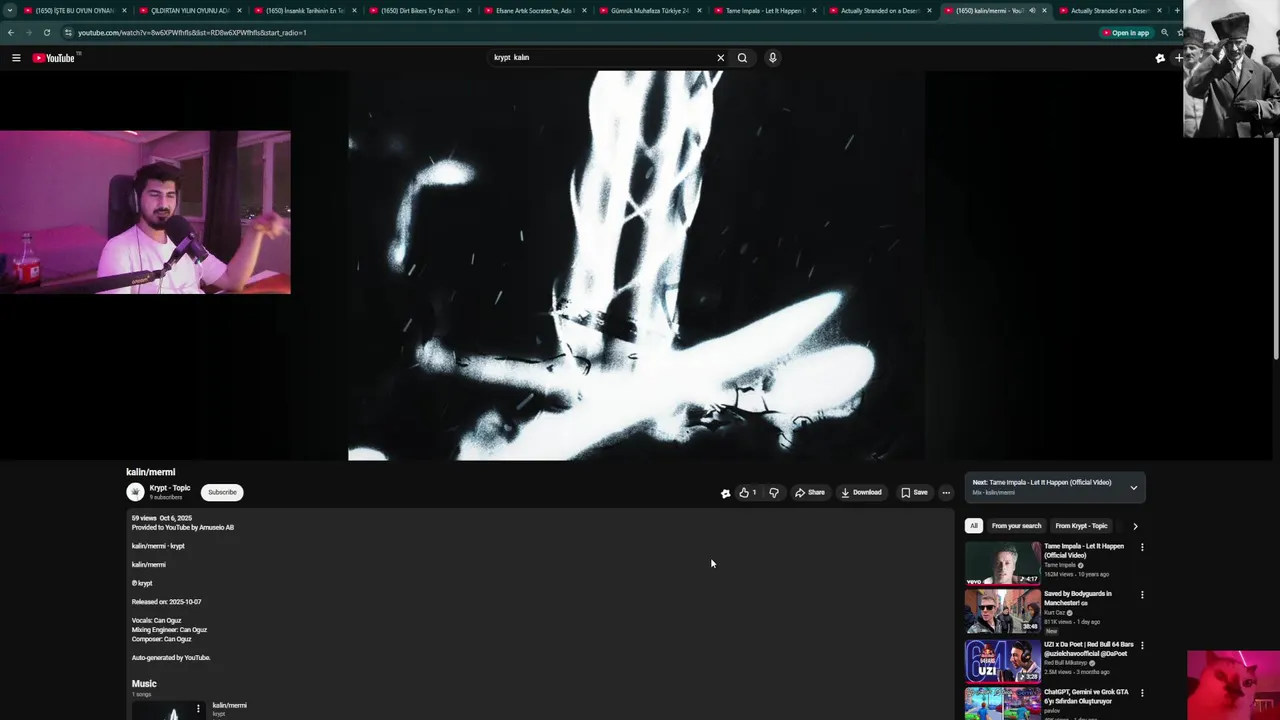Screen dimensions: 1280x720
Task: Open options for Saved by Bodyguards video
Action: [1142, 595]
